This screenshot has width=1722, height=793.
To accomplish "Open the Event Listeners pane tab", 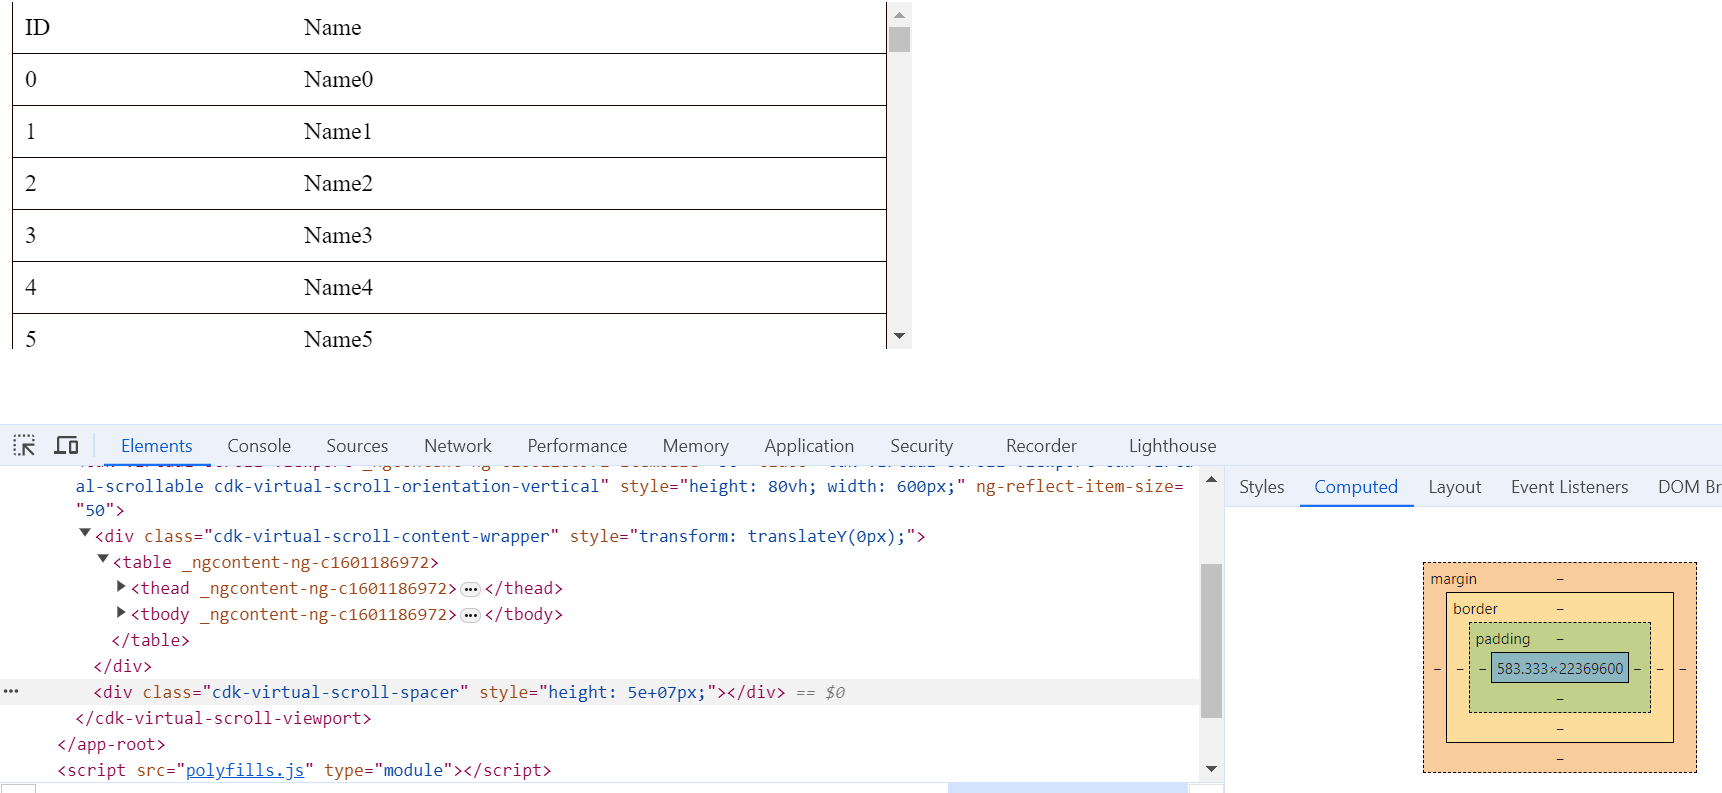I will pyautogui.click(x=1569, y=487).
